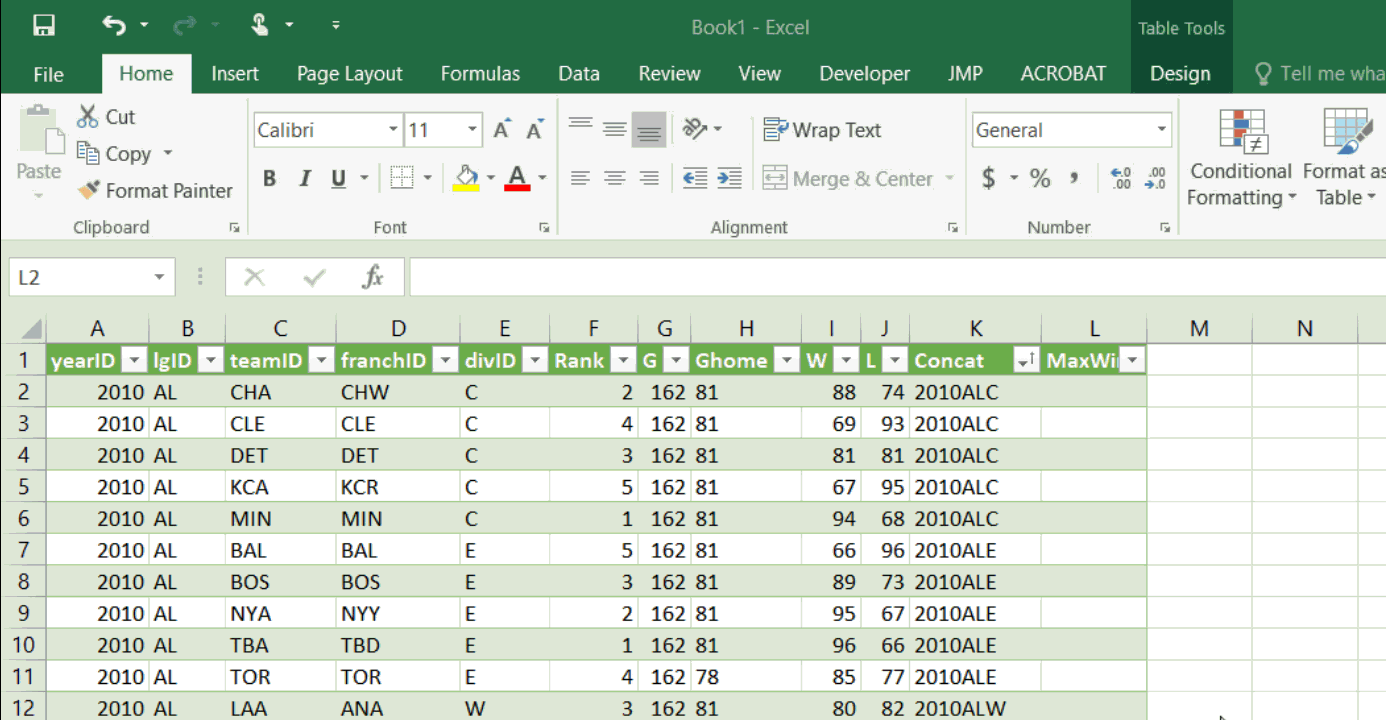The height and width of the screenshot is (720, 1386).
Task: Open the yearID column filter dropdown
Action: coord(133,361)
